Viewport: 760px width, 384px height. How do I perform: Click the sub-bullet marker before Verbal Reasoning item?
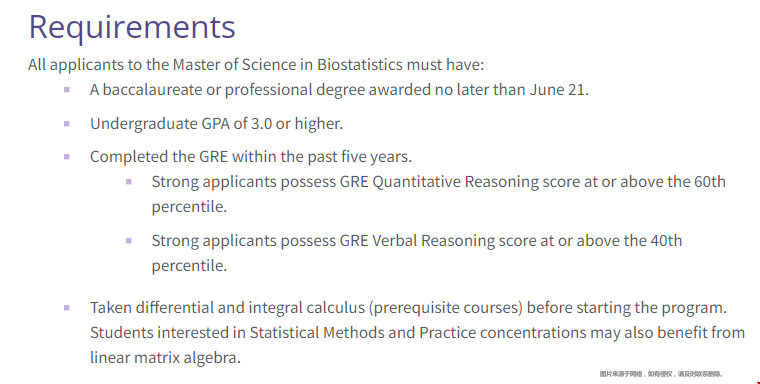[129, 240]
